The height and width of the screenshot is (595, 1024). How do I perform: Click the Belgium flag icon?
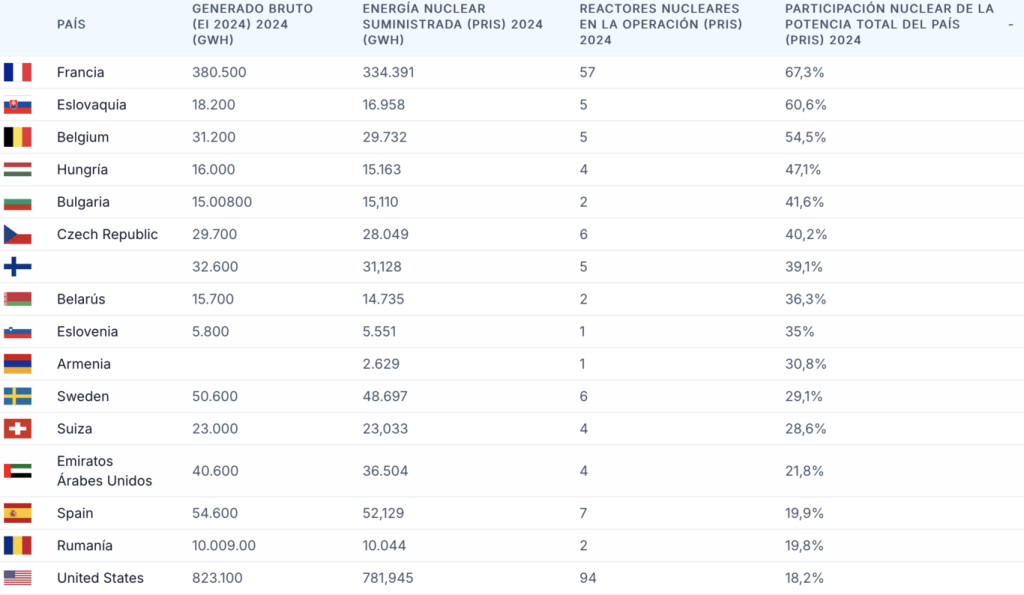[x=18, y=137]
